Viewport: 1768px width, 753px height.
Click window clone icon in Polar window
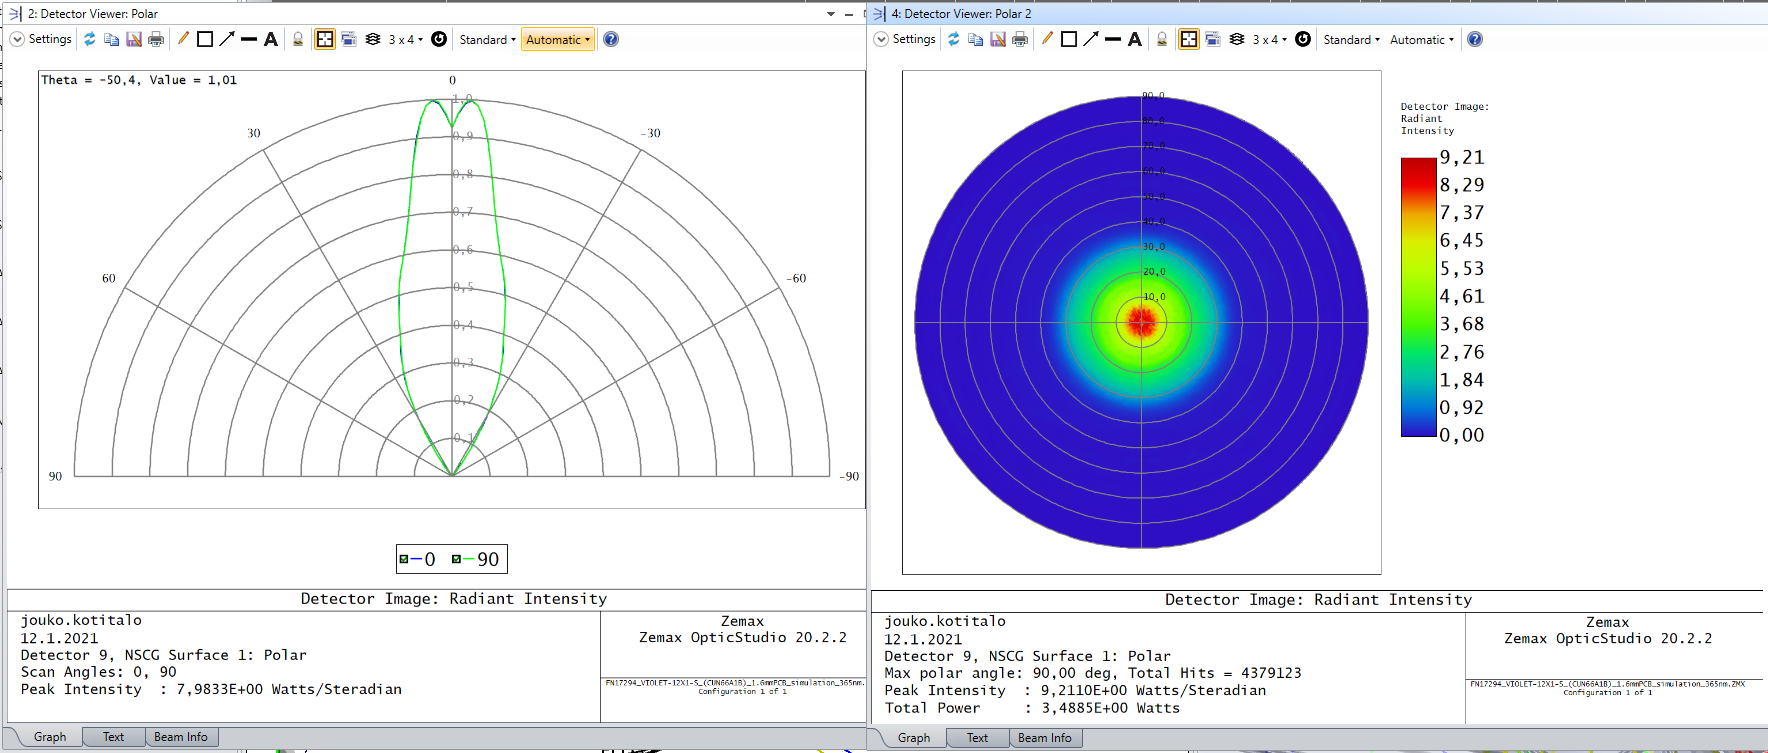[x=349, y=39]
